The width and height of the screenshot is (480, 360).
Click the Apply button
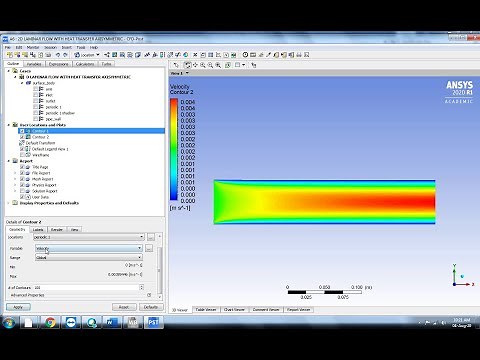tap(18, 307)
